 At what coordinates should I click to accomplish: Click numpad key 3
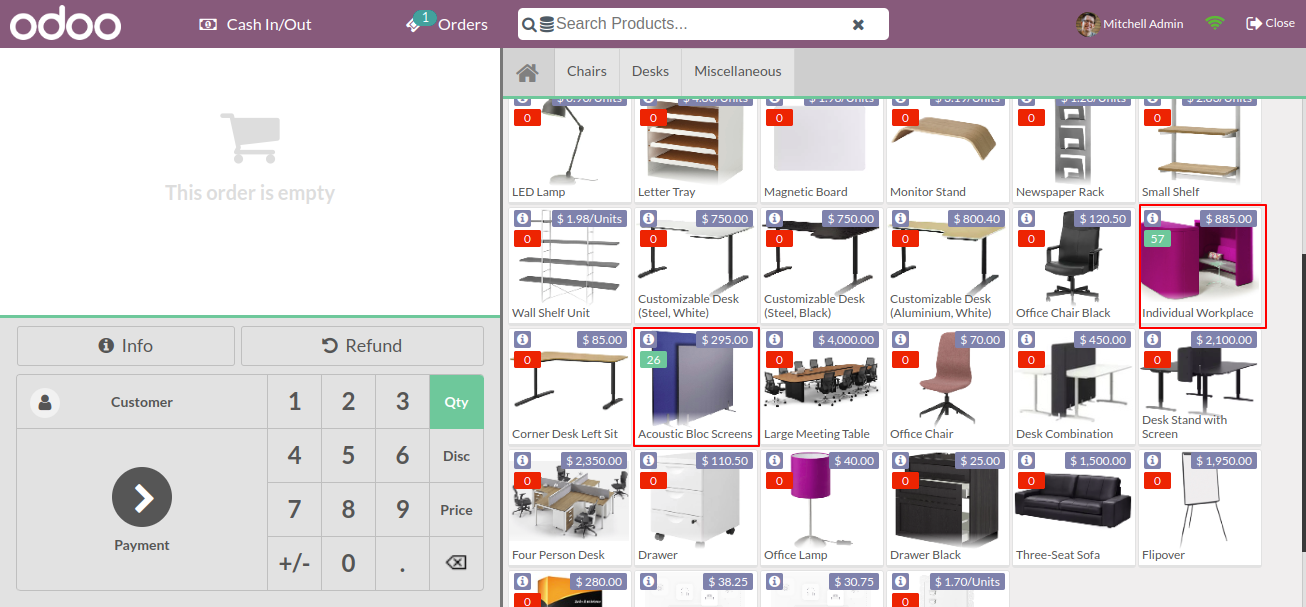pos(402,402)
